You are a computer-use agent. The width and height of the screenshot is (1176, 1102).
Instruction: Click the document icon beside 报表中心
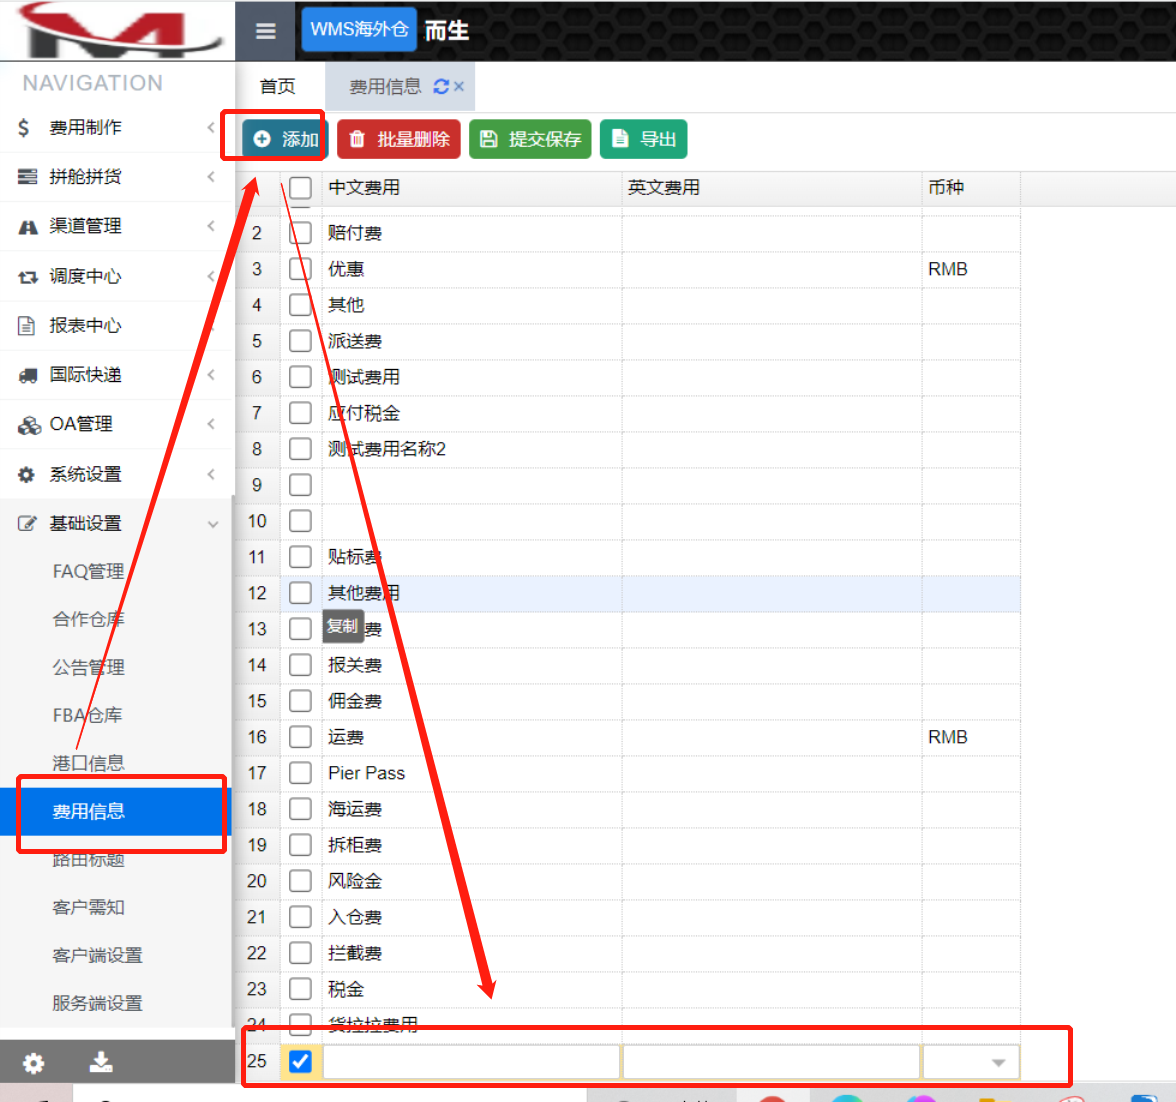point(26,326)
